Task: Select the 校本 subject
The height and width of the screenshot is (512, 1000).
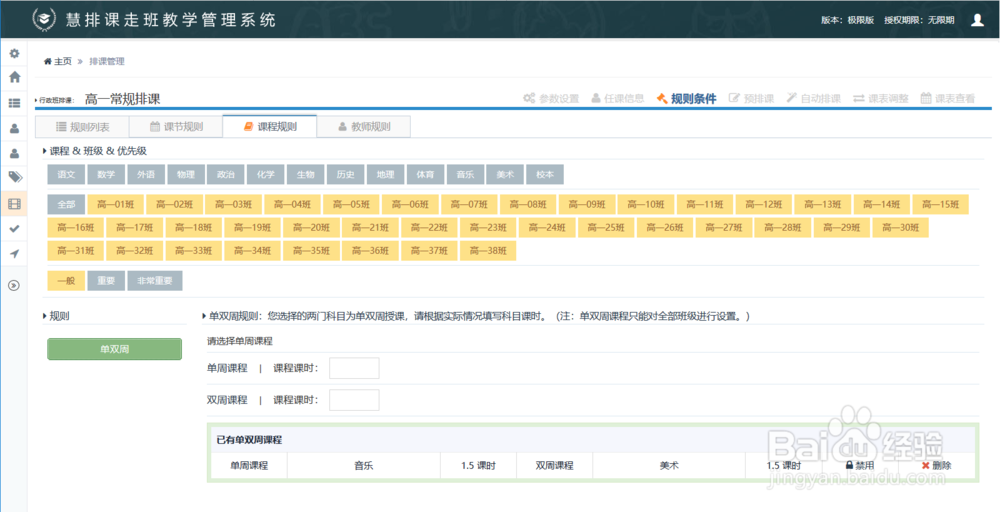Action: pos(545,174)
